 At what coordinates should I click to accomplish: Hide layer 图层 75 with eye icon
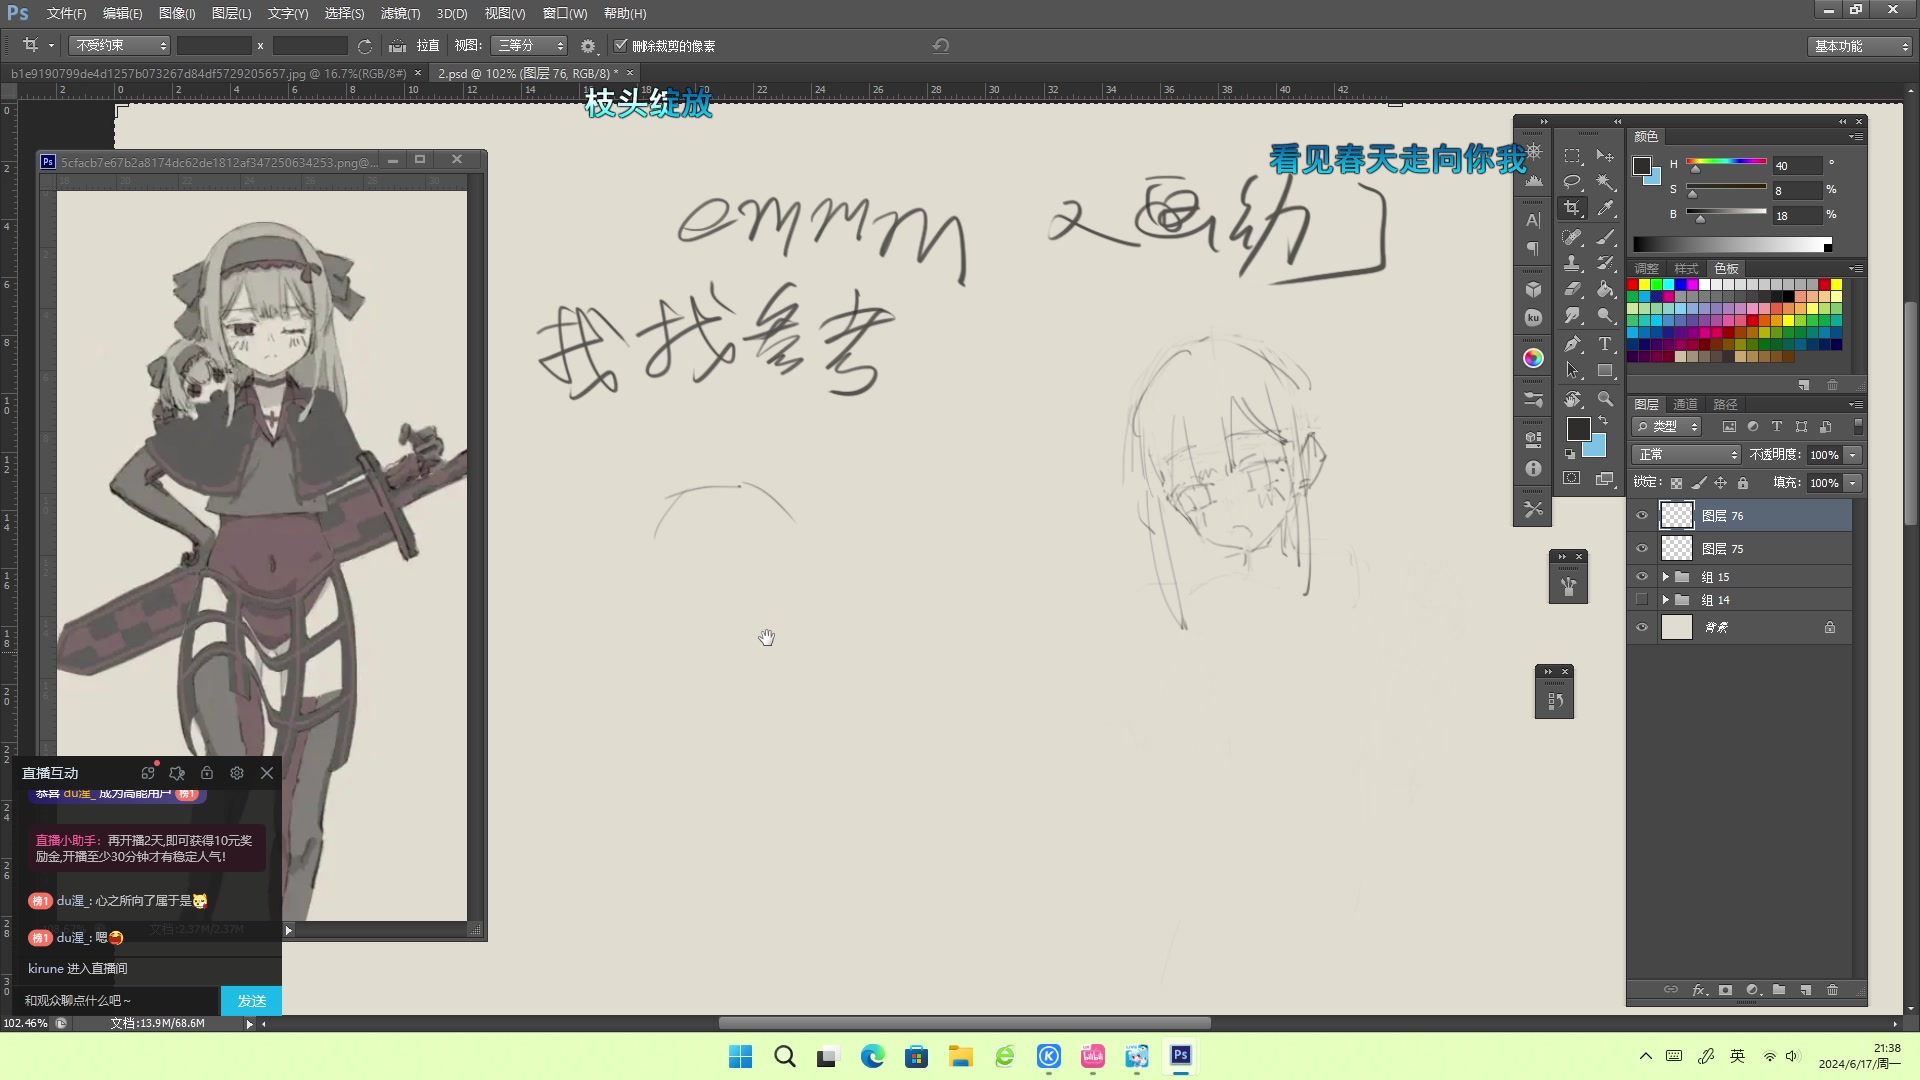1642,549
